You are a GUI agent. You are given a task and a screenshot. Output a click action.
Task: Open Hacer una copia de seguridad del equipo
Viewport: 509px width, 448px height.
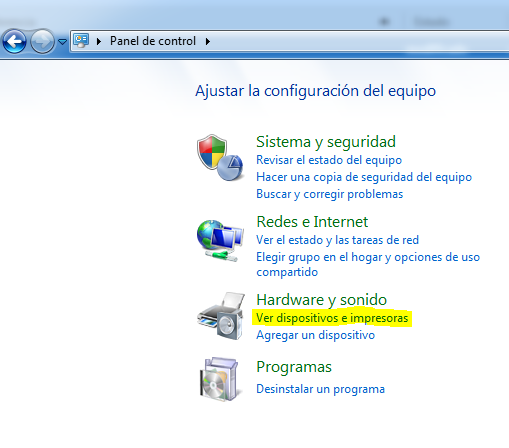364,177
